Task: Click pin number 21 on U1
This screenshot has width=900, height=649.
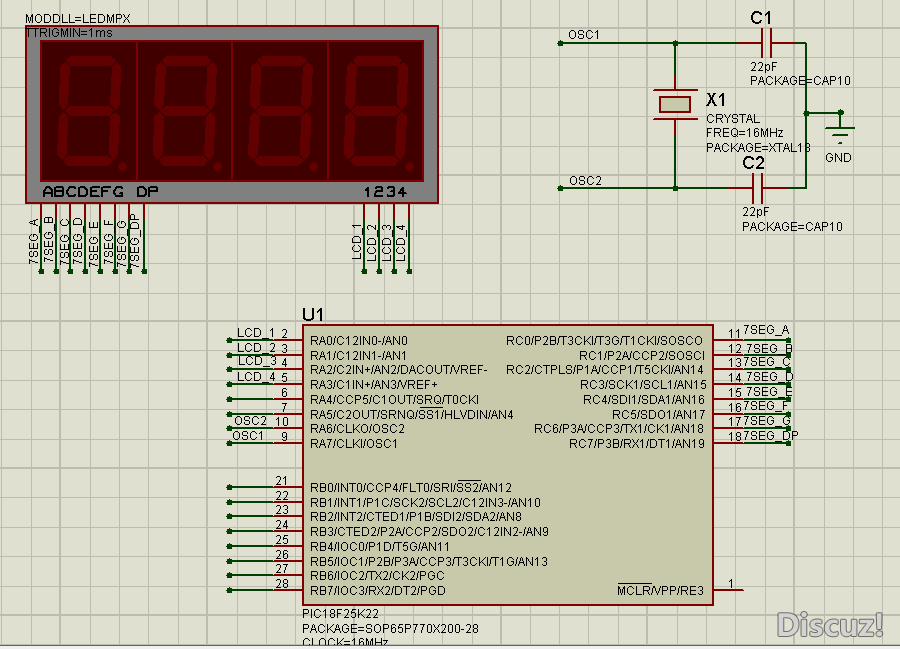Action: 281,481
